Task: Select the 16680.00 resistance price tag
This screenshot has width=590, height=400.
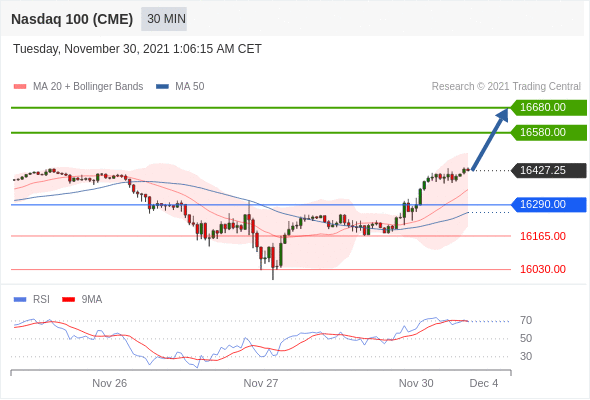Action: click(x=549, y=108)
